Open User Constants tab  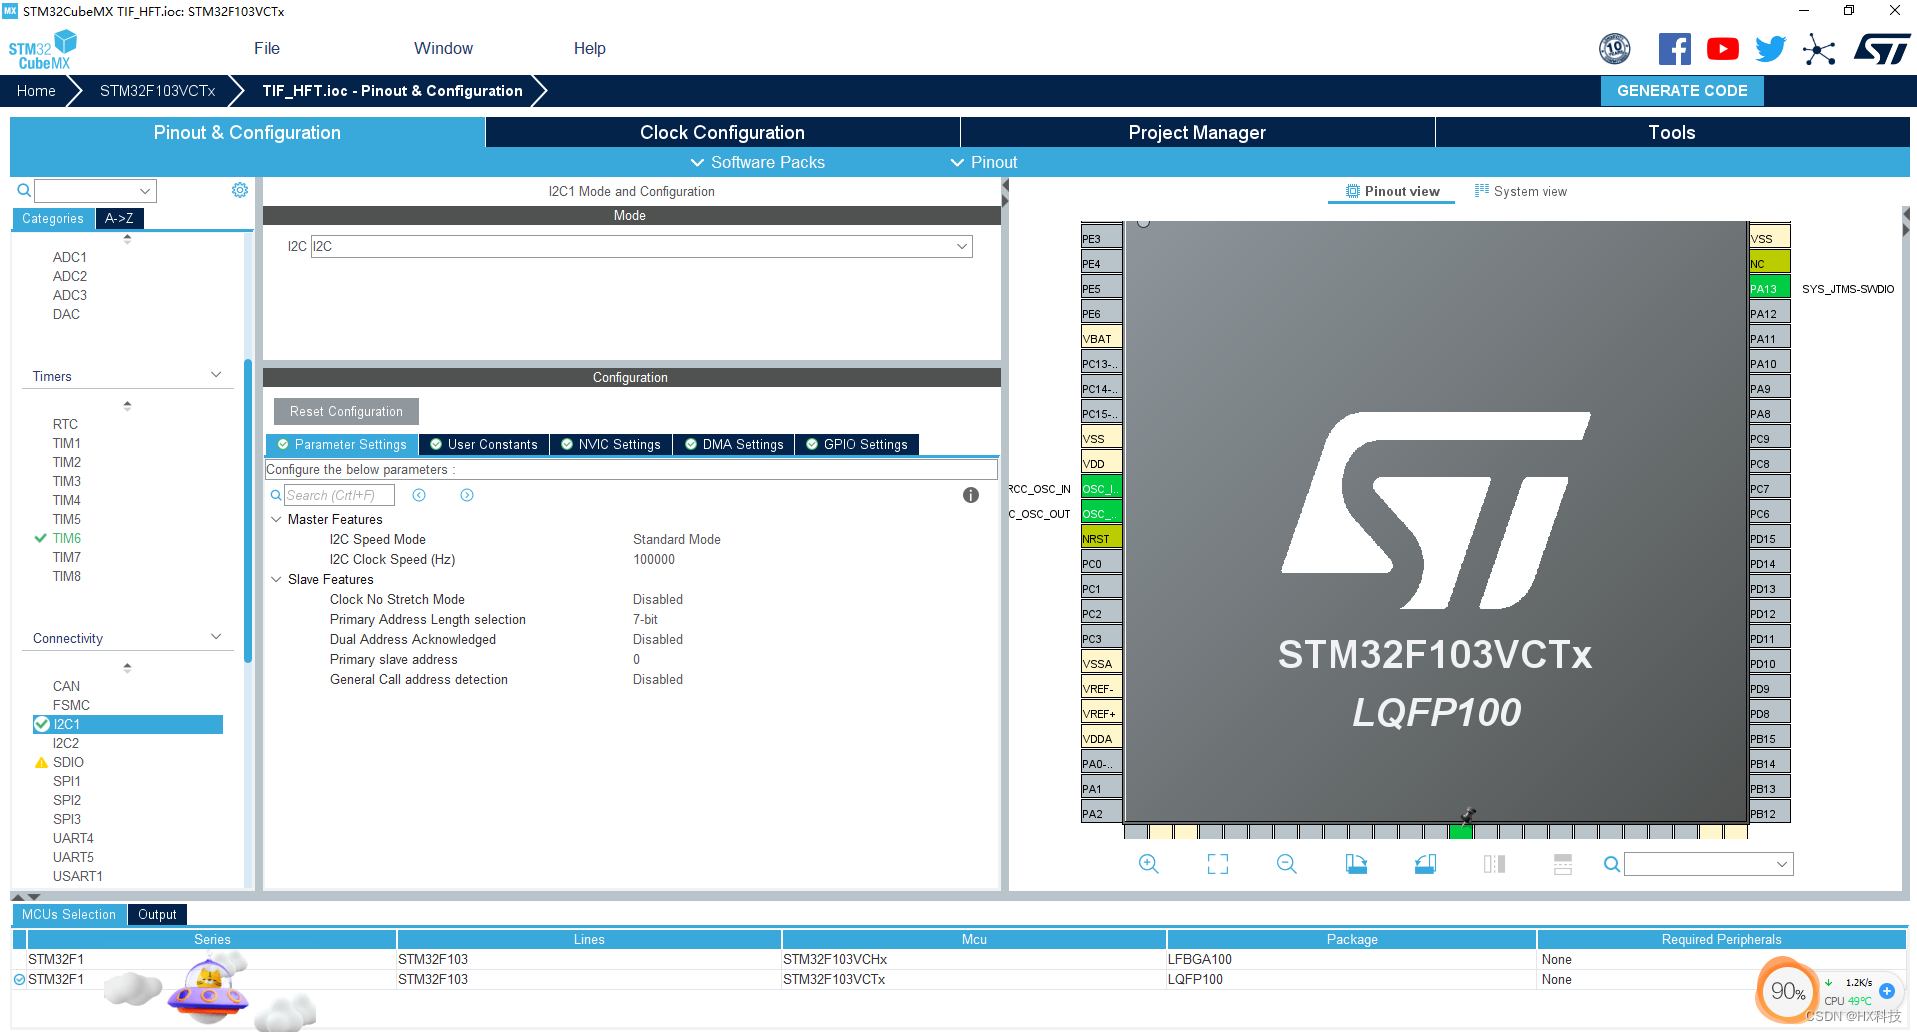tap(483, 444)
